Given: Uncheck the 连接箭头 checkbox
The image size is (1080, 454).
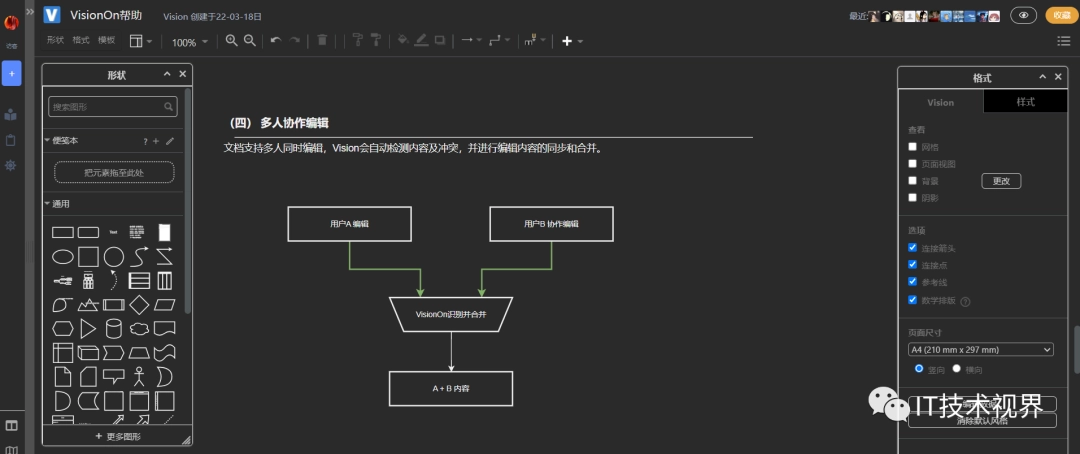Looking at the screenshot, I should point(913,247).
